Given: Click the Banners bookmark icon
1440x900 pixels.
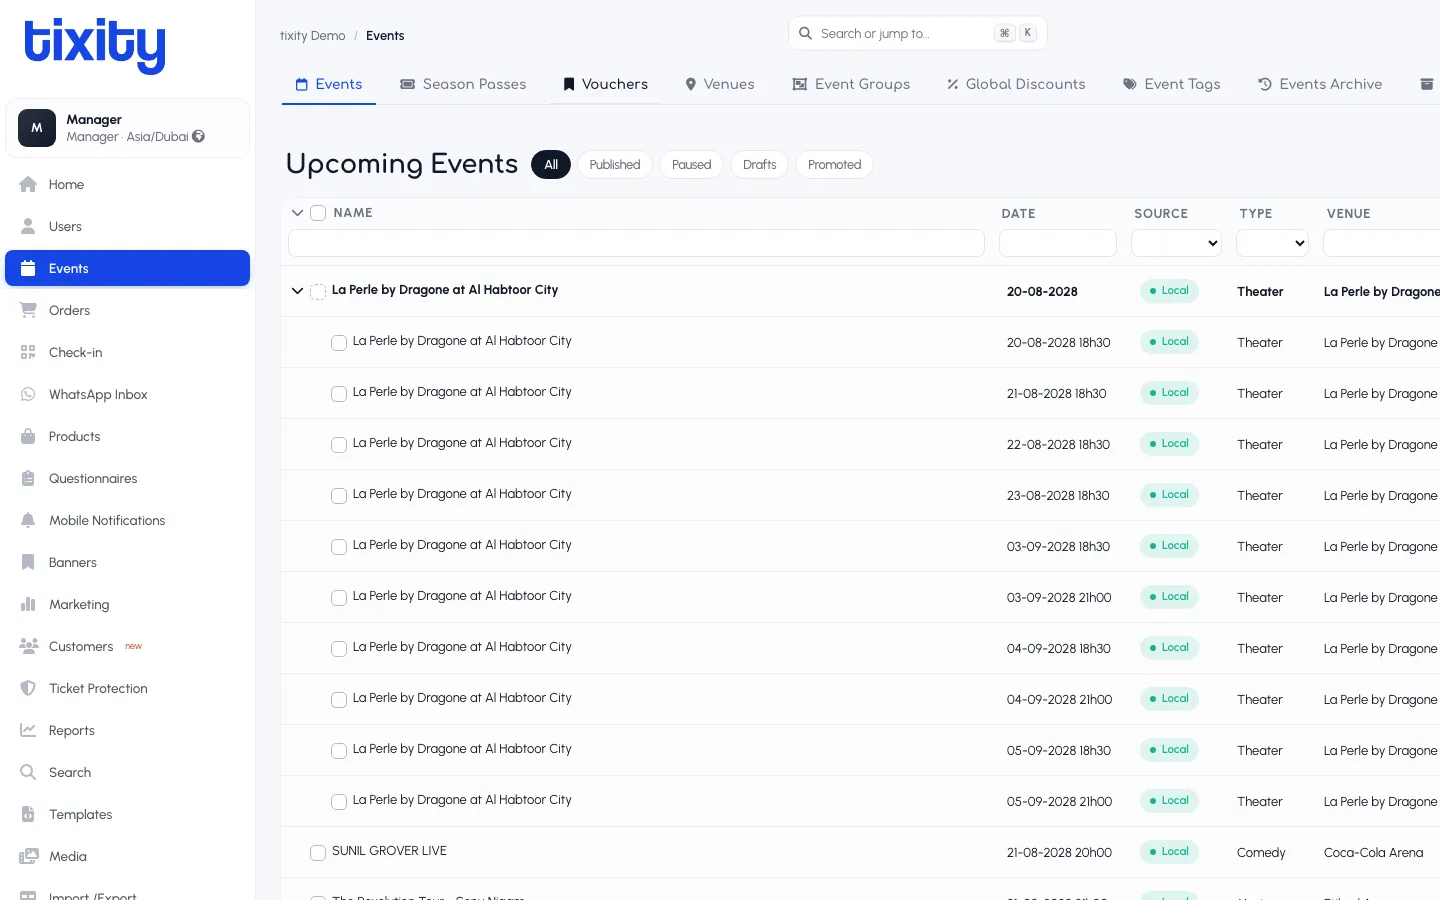Looking at the screenshot, I should tap(28, 562).
